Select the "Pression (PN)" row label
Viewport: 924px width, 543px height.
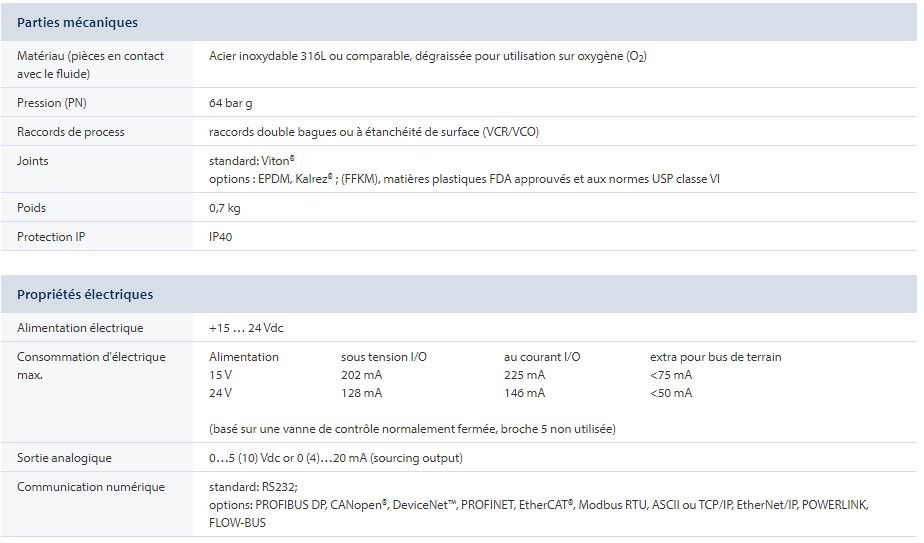click(52, 103)
